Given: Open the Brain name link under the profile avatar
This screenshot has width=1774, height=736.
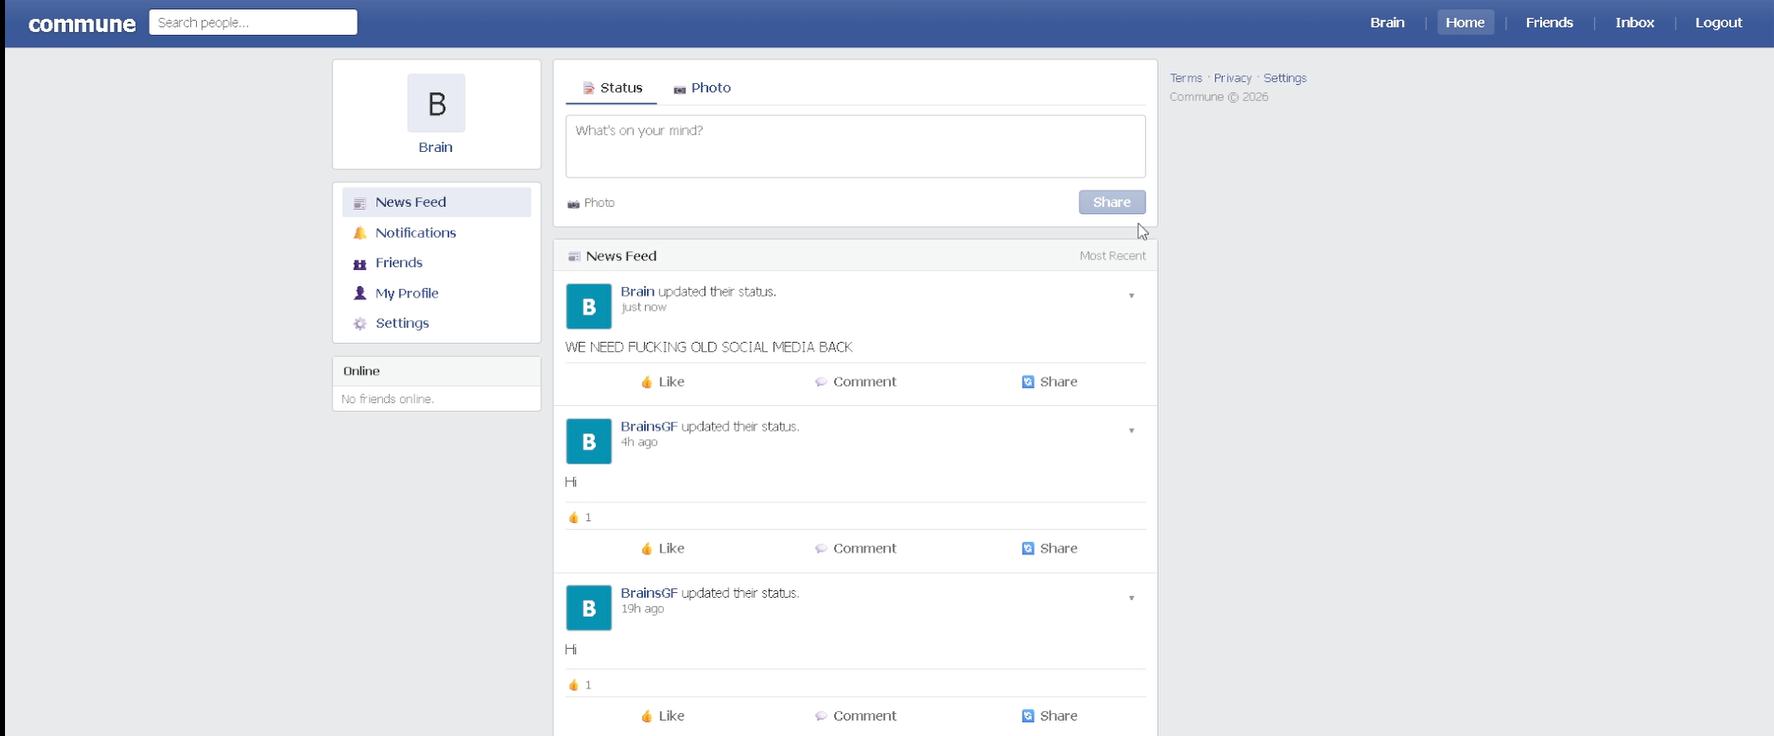Looking at the screenshot, I should click(435, 147).
